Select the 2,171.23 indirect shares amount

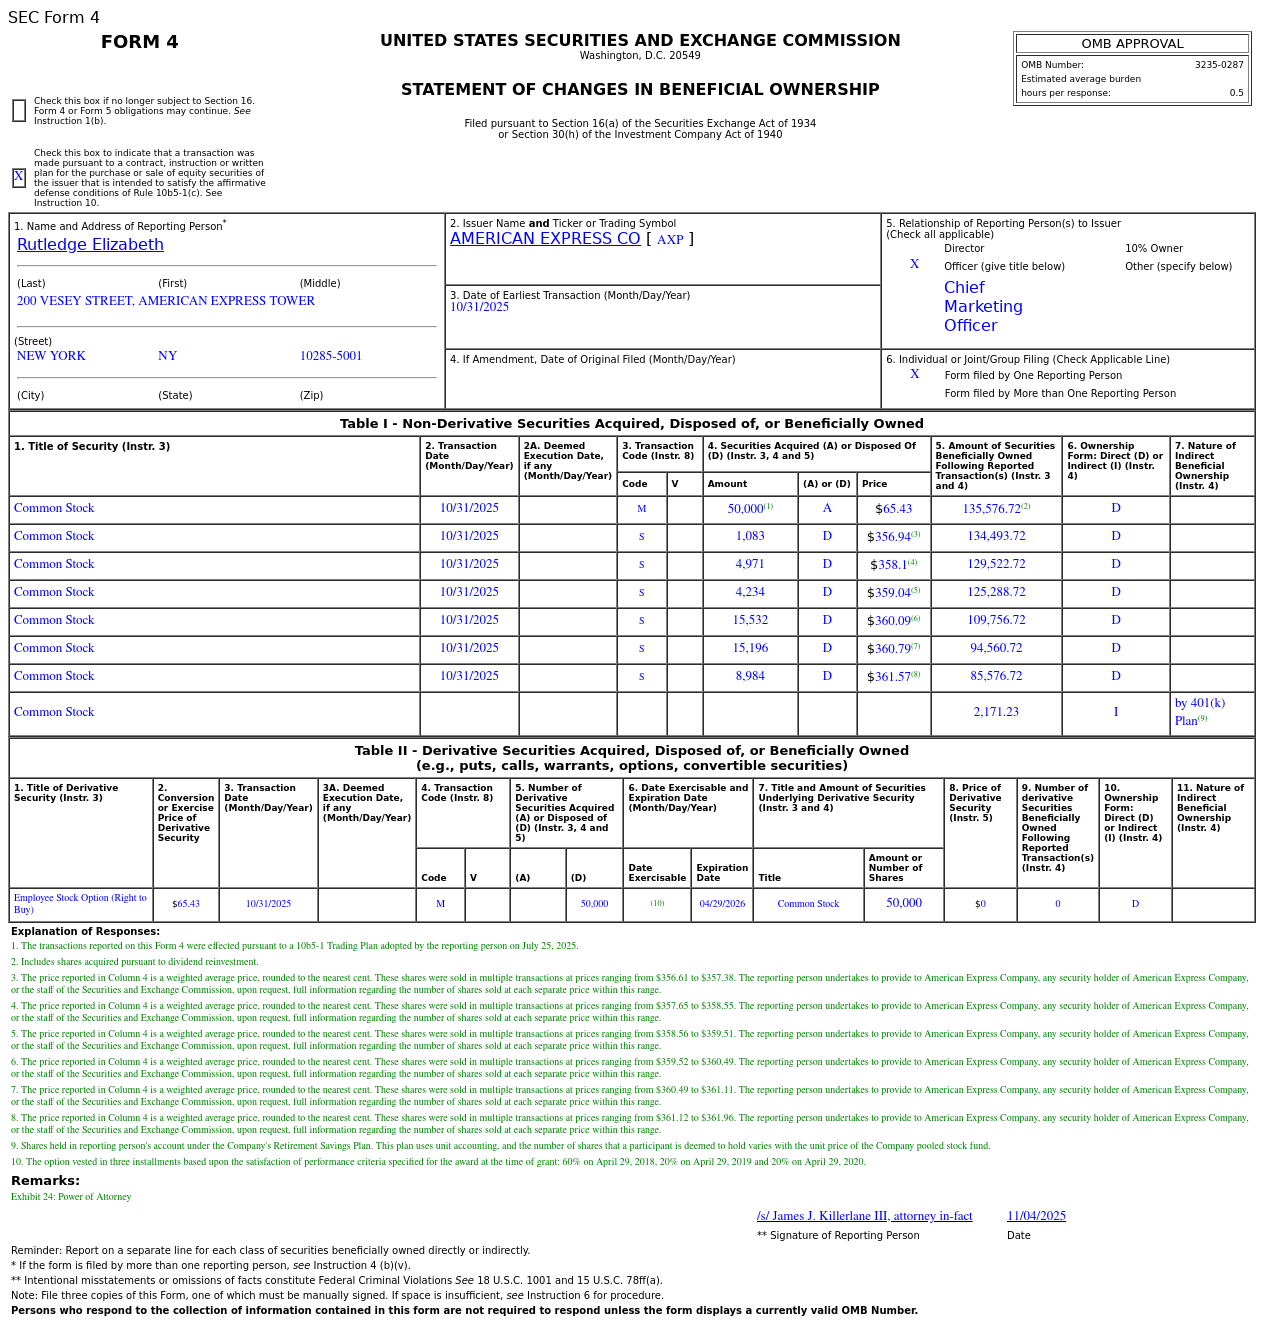pos(996,713)
